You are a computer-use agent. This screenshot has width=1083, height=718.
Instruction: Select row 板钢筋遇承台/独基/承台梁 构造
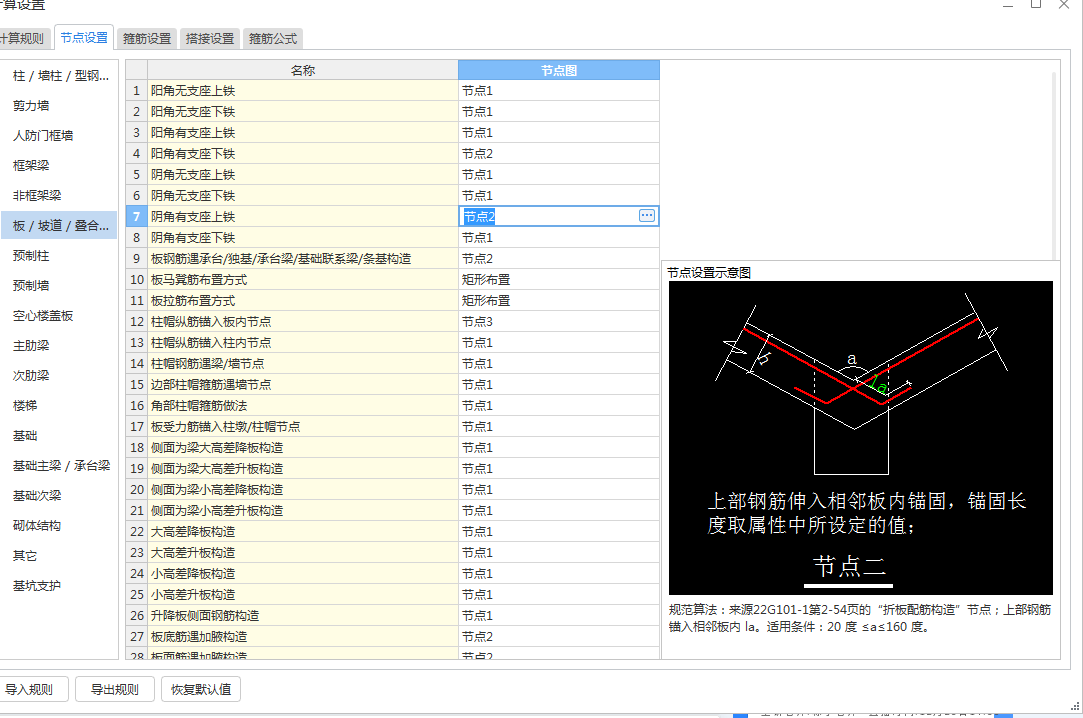tap(303, 258)
